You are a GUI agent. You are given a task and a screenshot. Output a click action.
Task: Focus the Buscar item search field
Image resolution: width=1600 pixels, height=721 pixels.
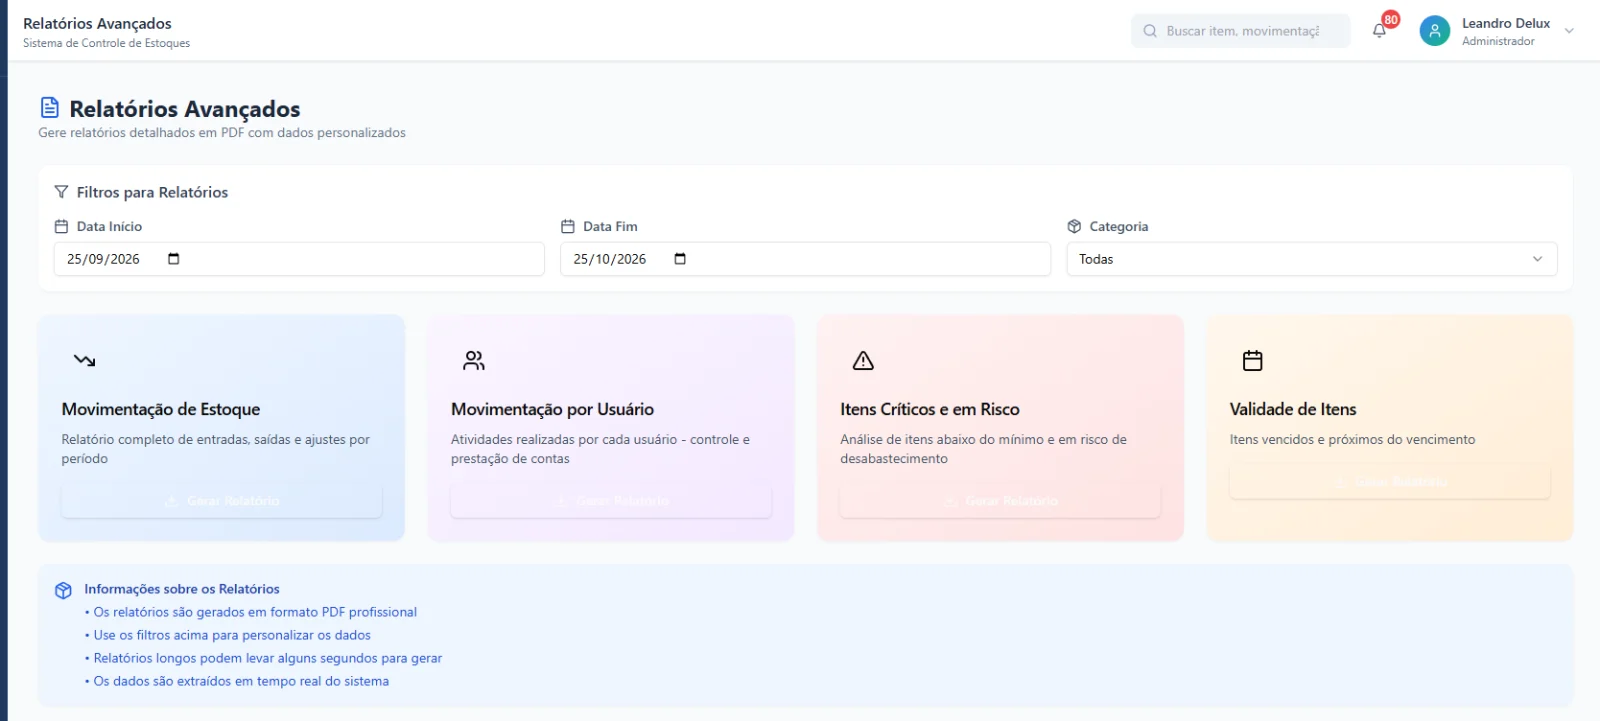(1241, 31)
